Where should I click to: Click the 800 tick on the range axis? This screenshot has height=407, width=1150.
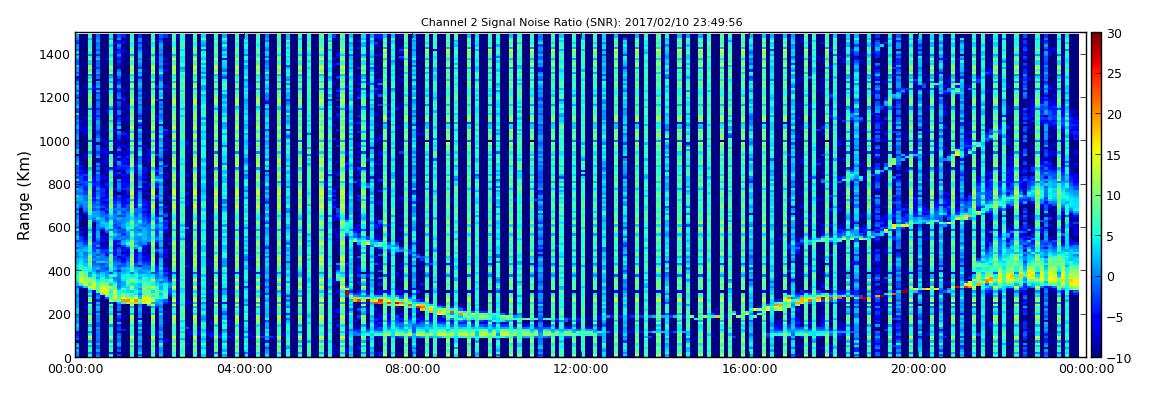[59, 185]
